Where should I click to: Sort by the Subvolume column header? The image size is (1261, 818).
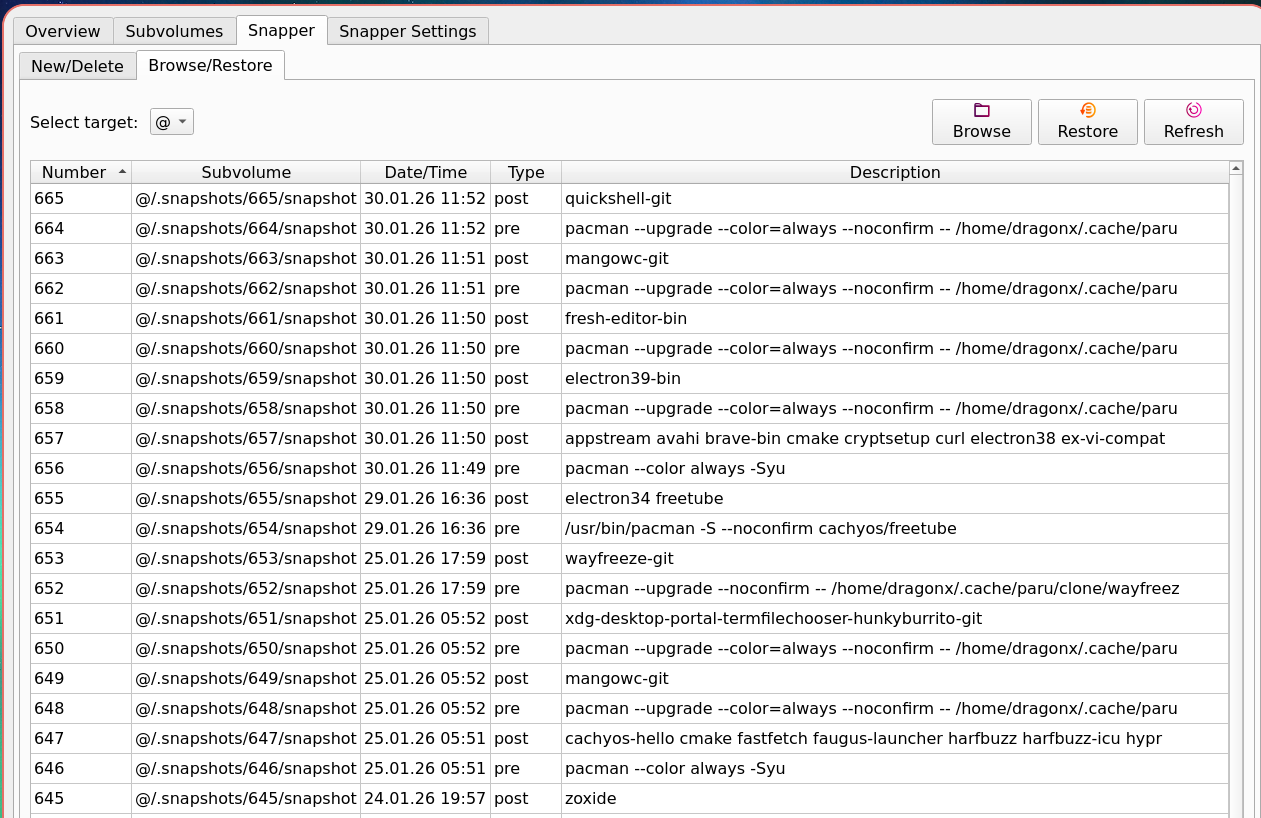coord(246,172)
